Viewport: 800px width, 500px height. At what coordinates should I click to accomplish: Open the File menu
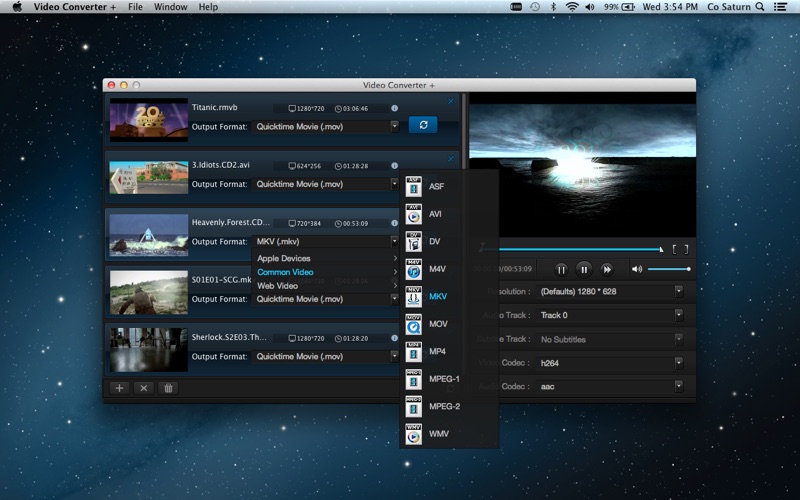click(x=135, y=7)
